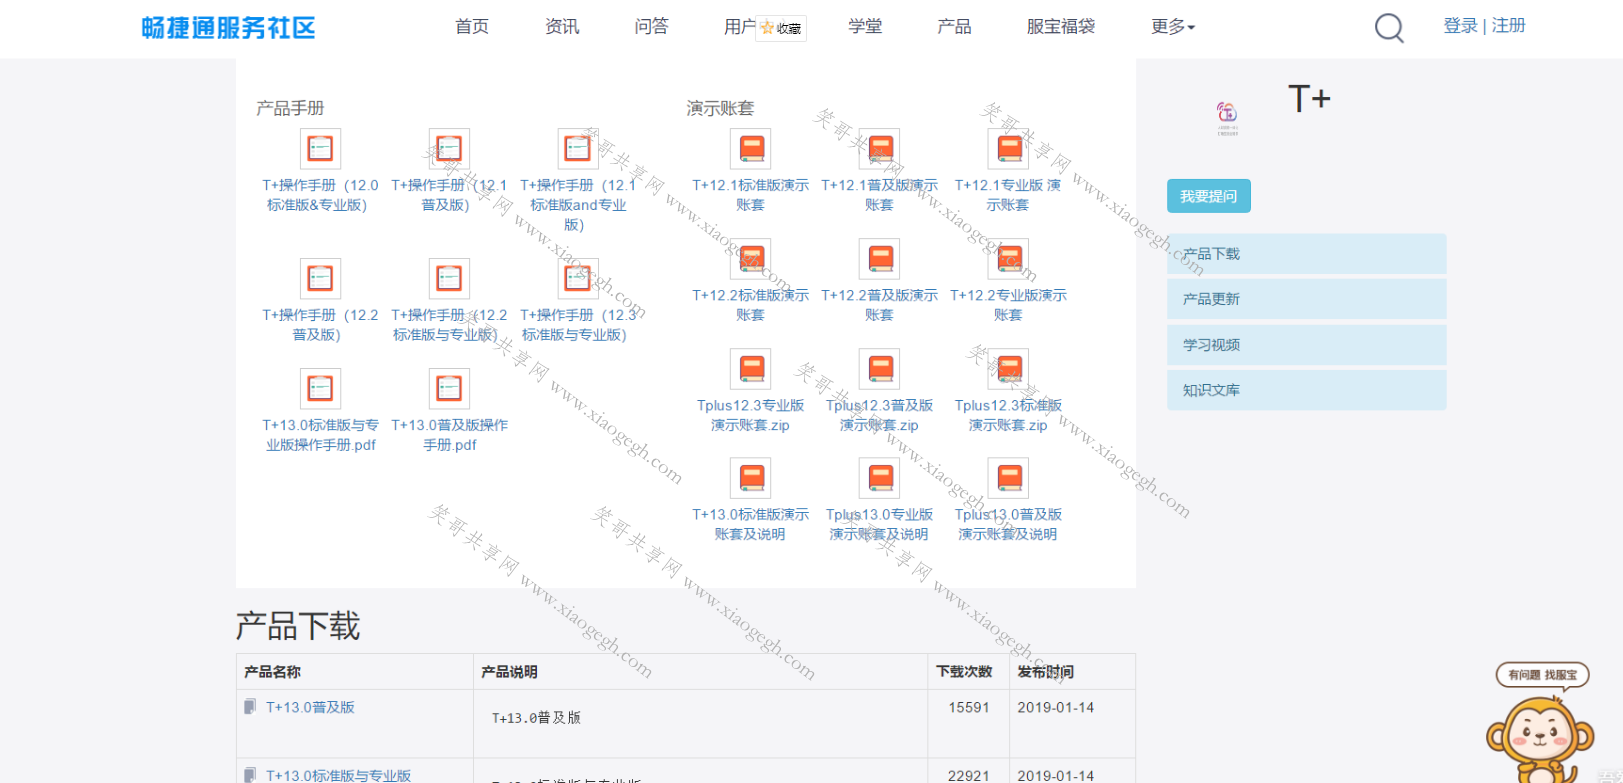Open the 问答 navigation item
Screen dimensions: 1623x783
click(x=651, y=27)
